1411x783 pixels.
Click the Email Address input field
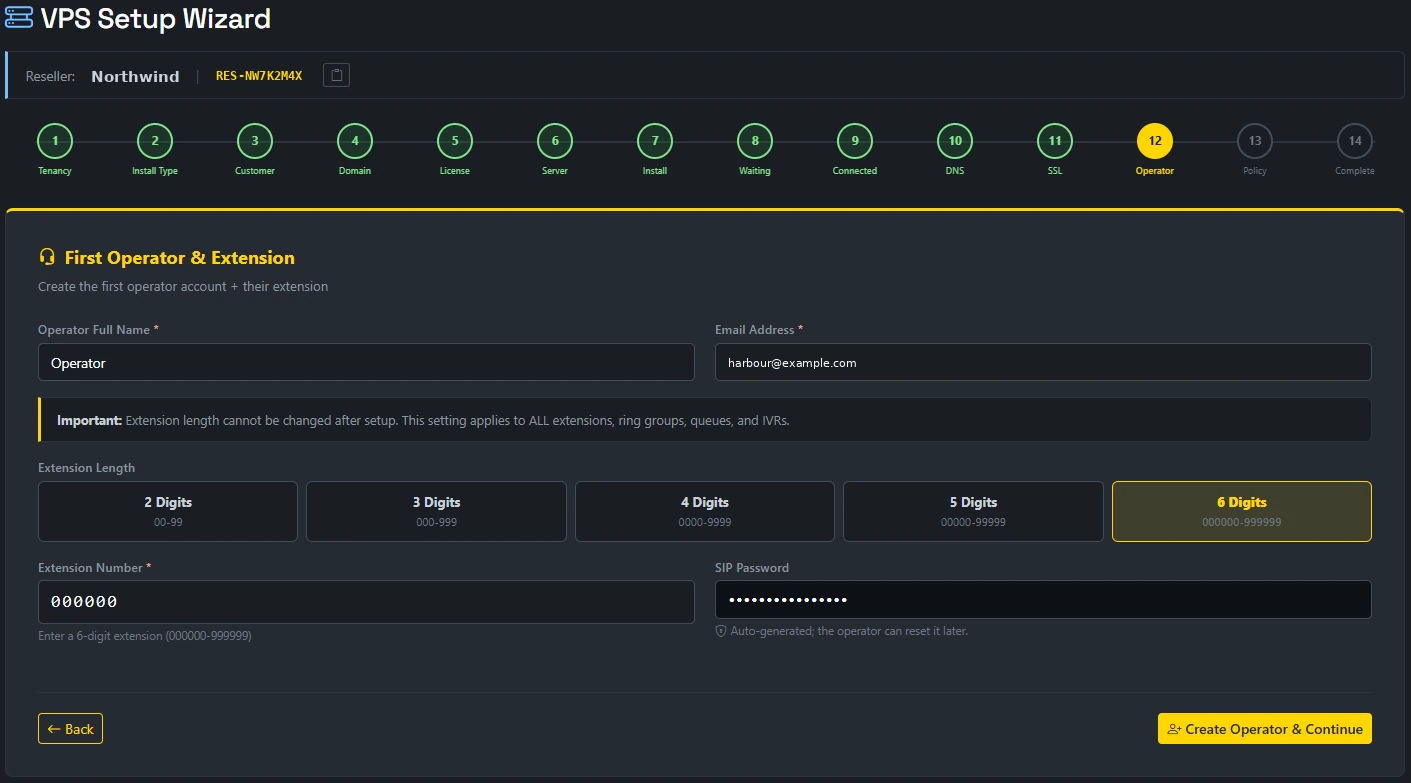point(1043,362)
